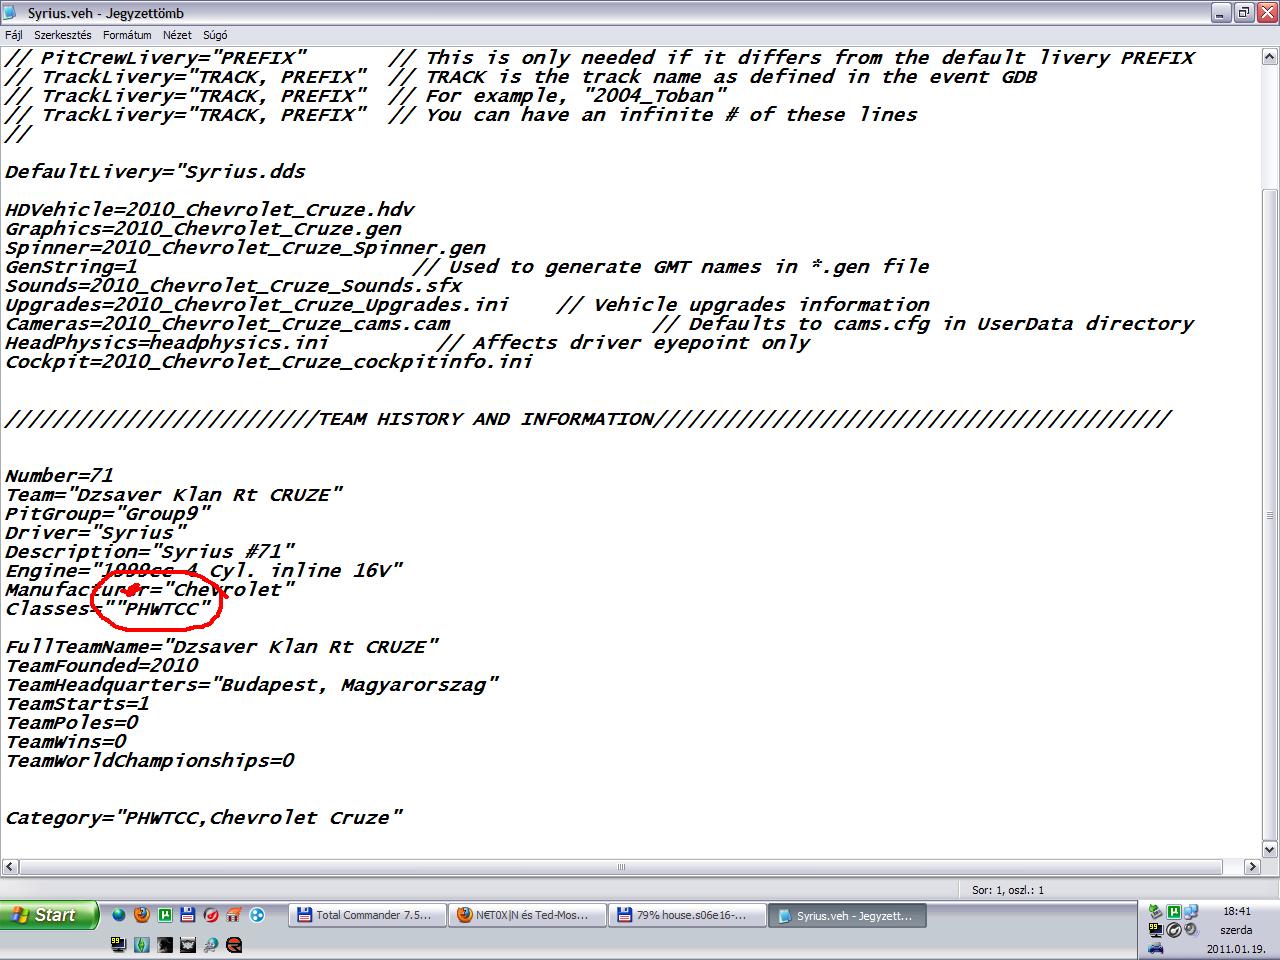Click the horizontal scrollbar right arrow
Image resolution: width=1280 pixels, height=960 pixels.
[x=1251, y=867]
